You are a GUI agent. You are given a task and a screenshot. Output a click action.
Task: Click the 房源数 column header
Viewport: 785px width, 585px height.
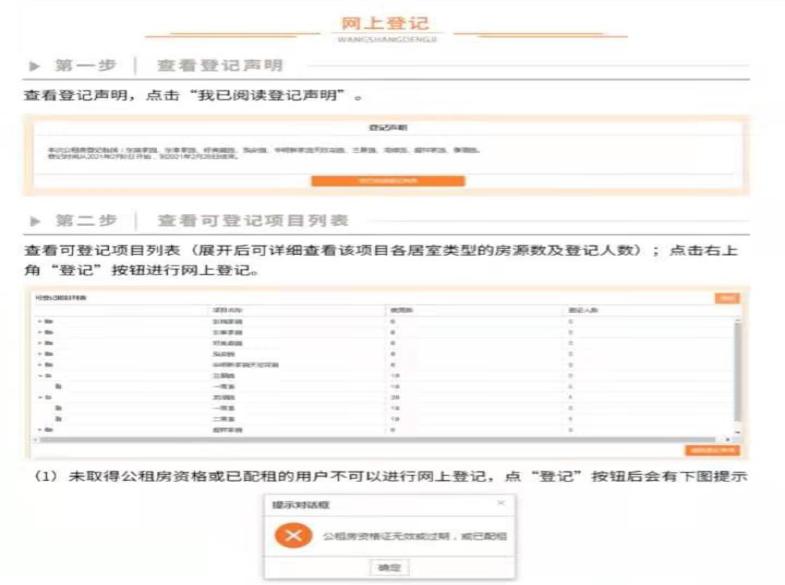pos(401,310)
